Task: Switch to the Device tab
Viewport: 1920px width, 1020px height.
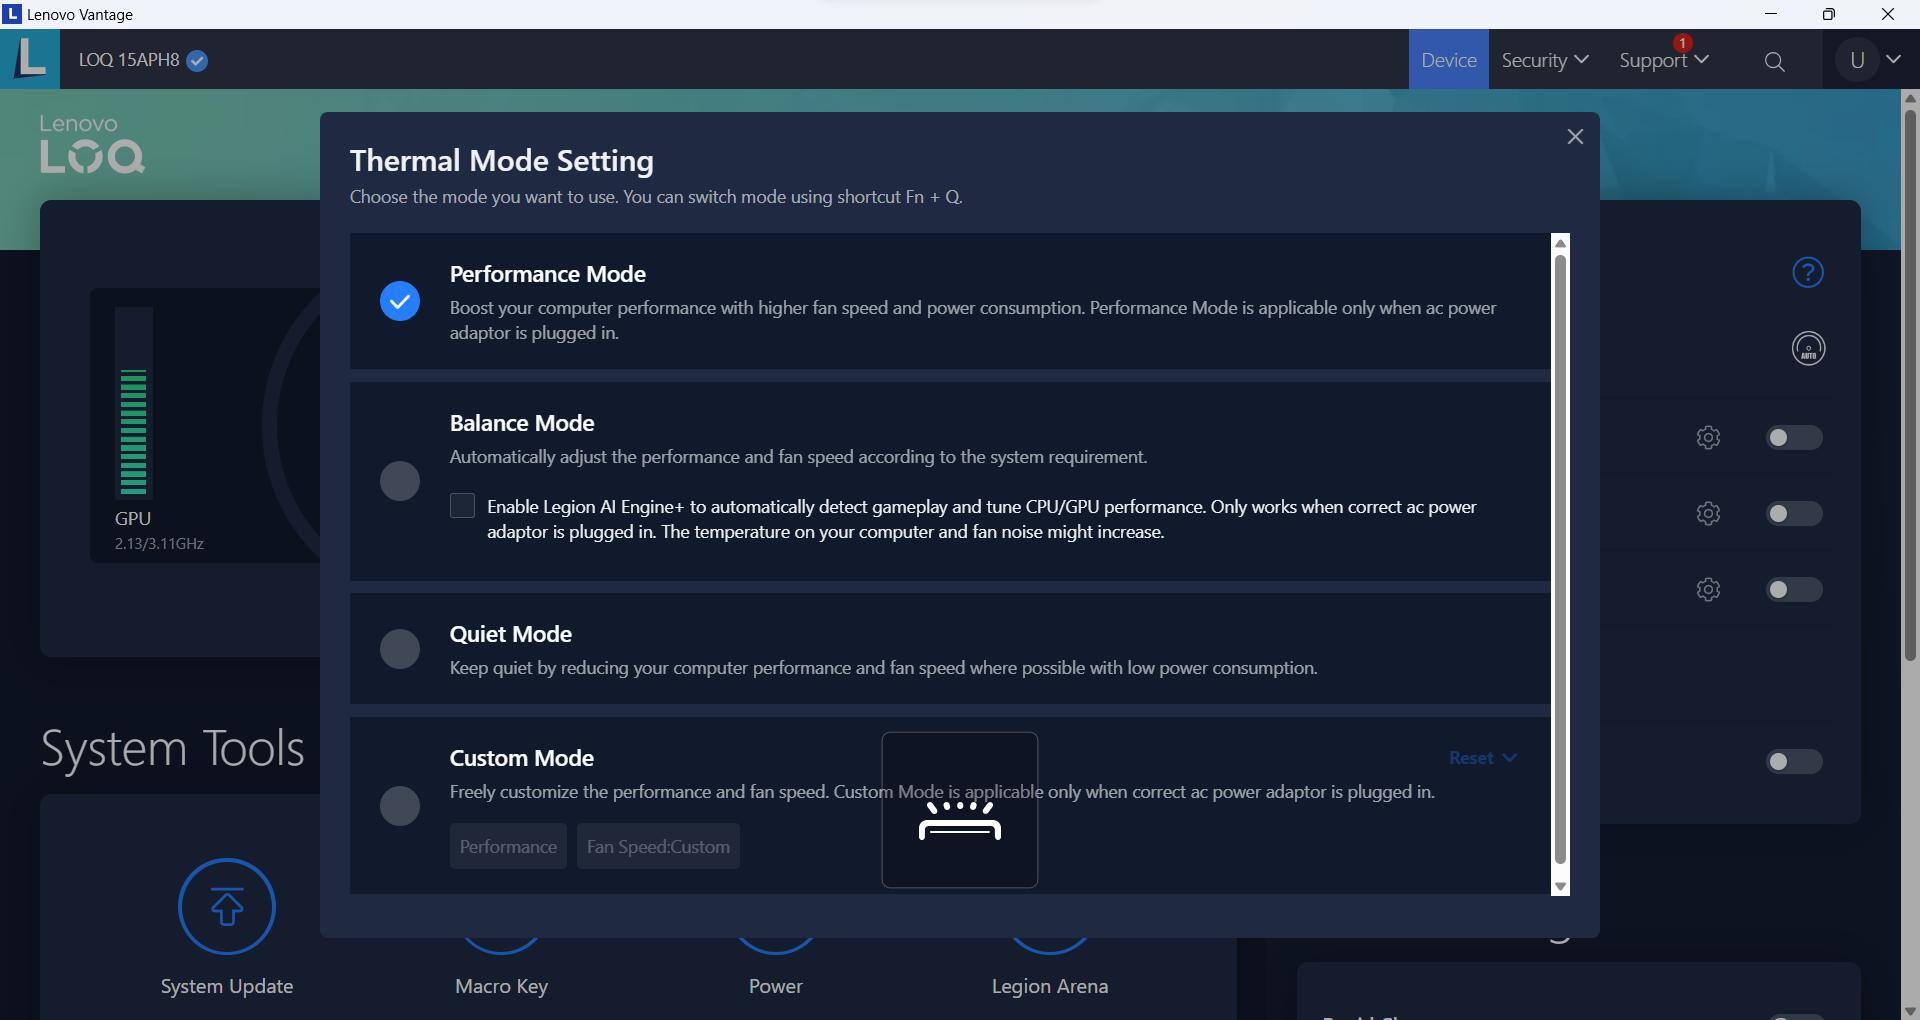Action: (x=1448, y=60)
